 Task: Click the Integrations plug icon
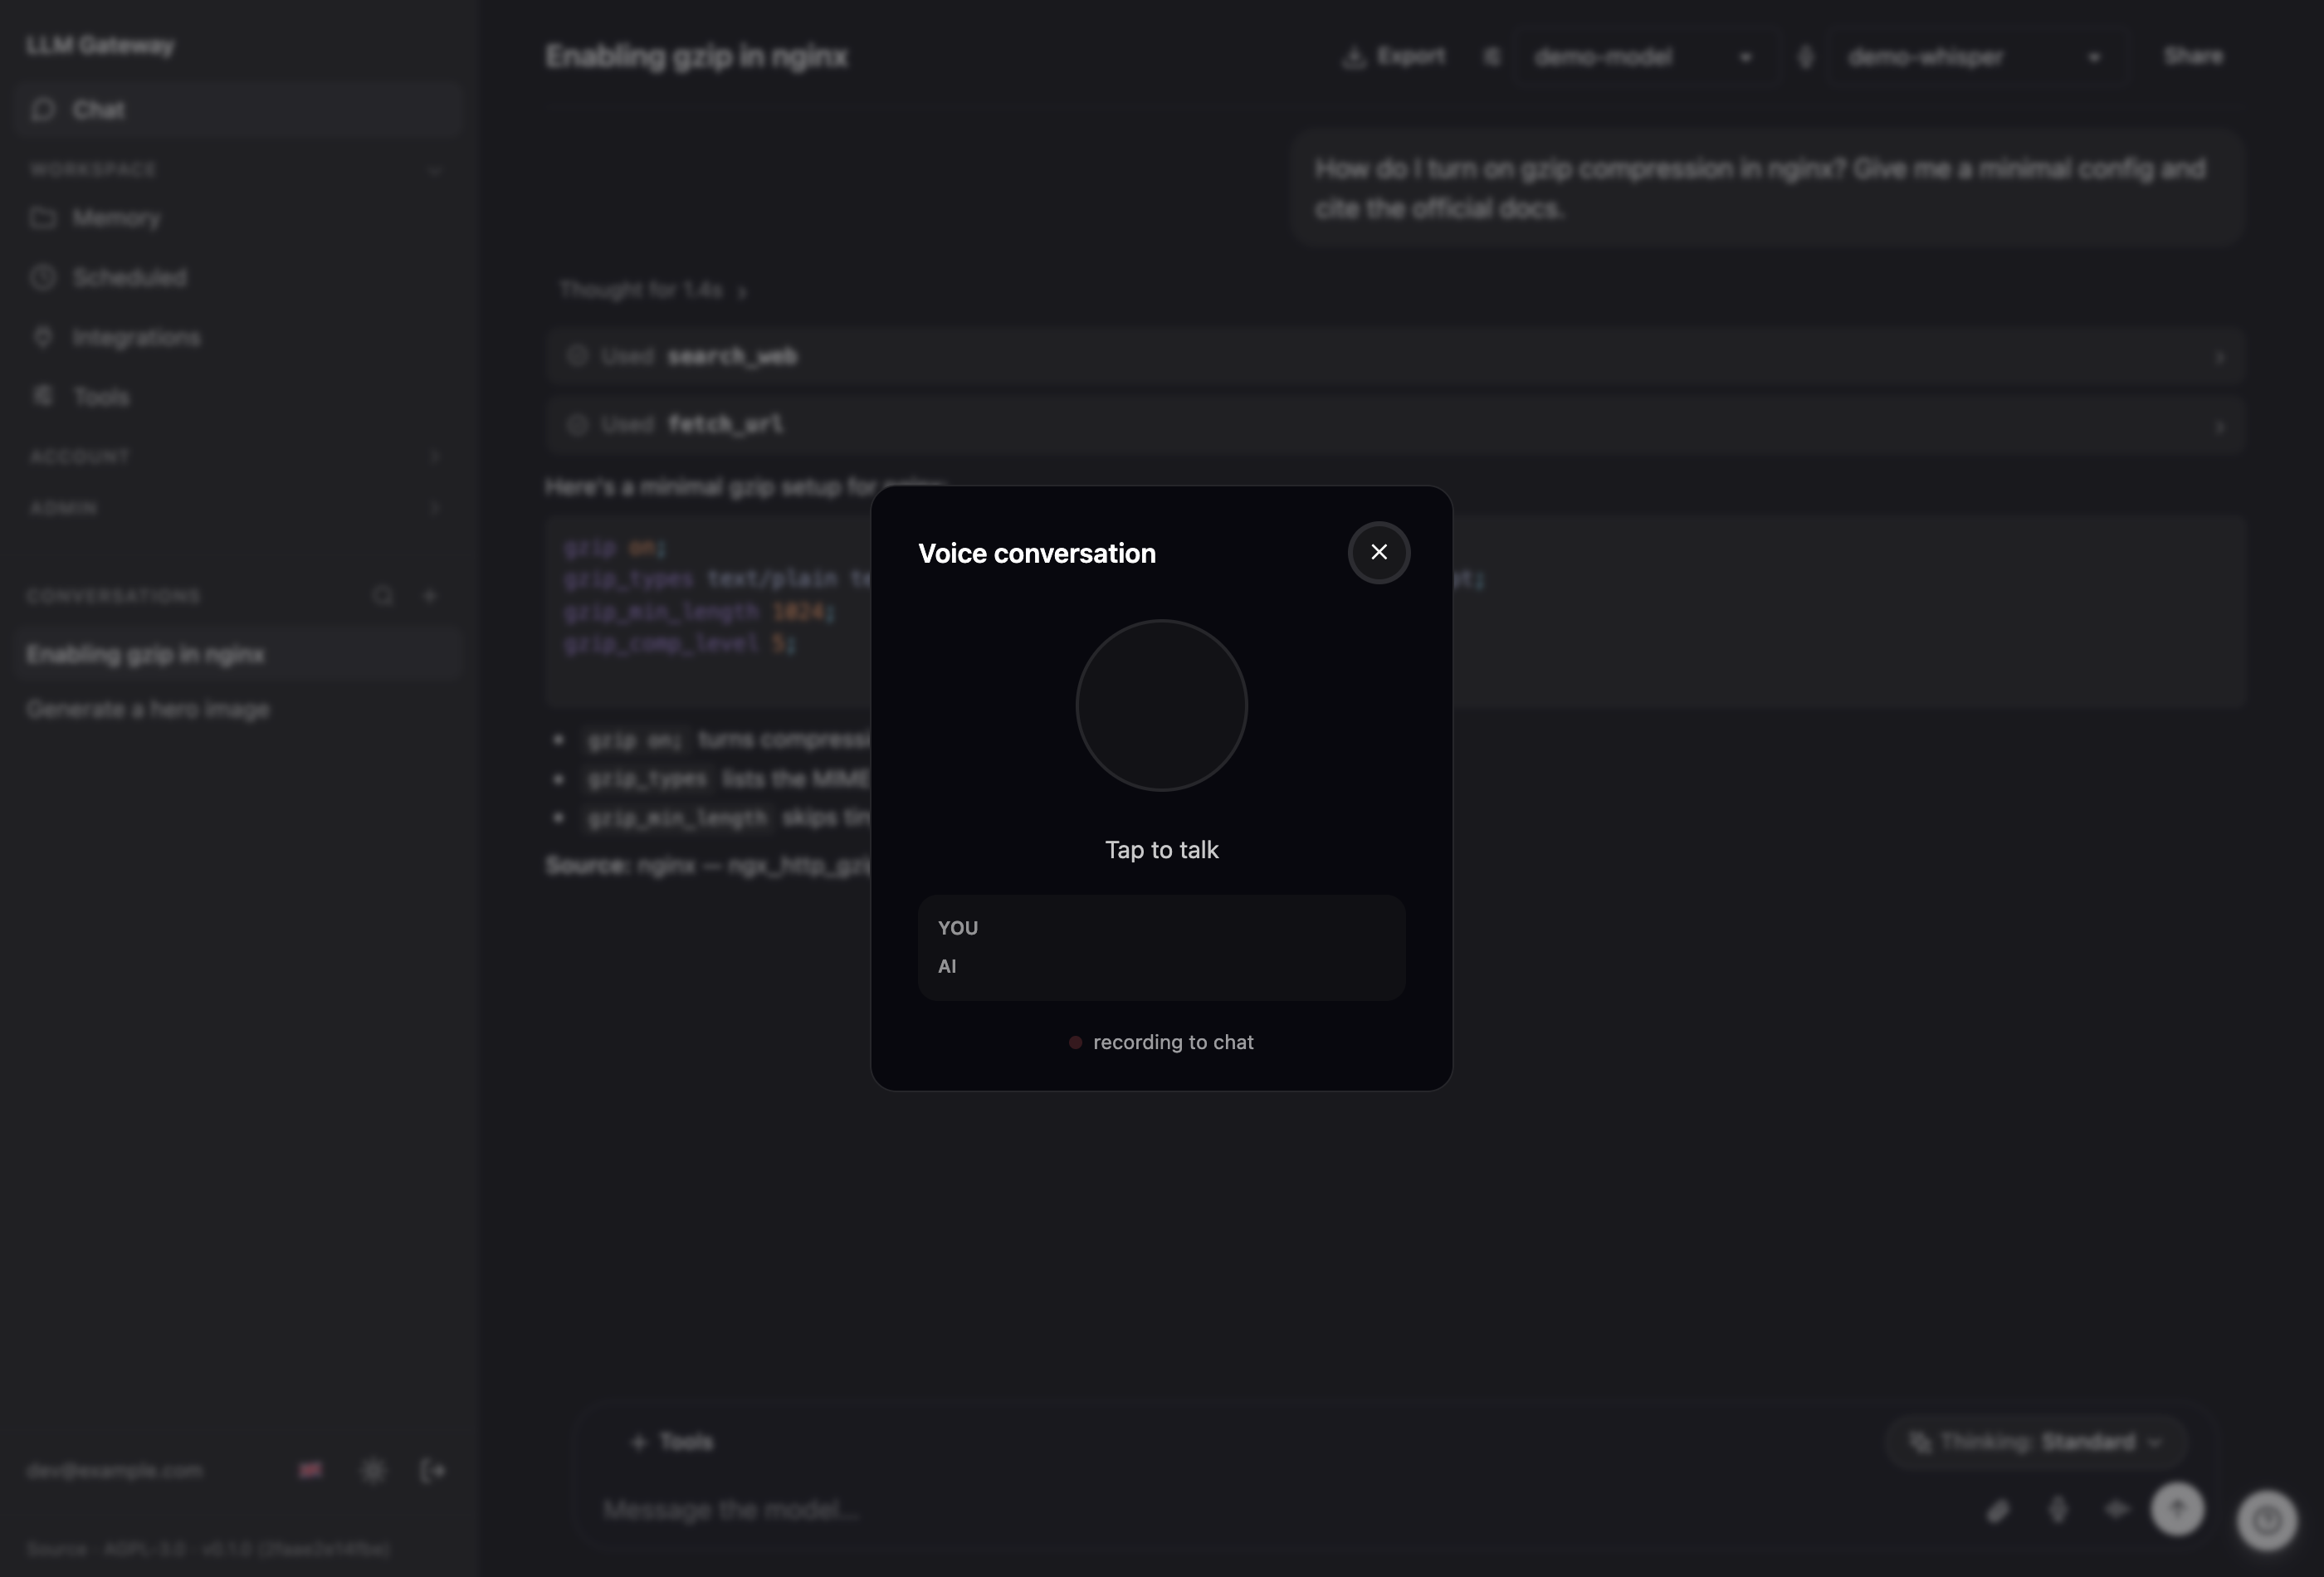(43, 338)
